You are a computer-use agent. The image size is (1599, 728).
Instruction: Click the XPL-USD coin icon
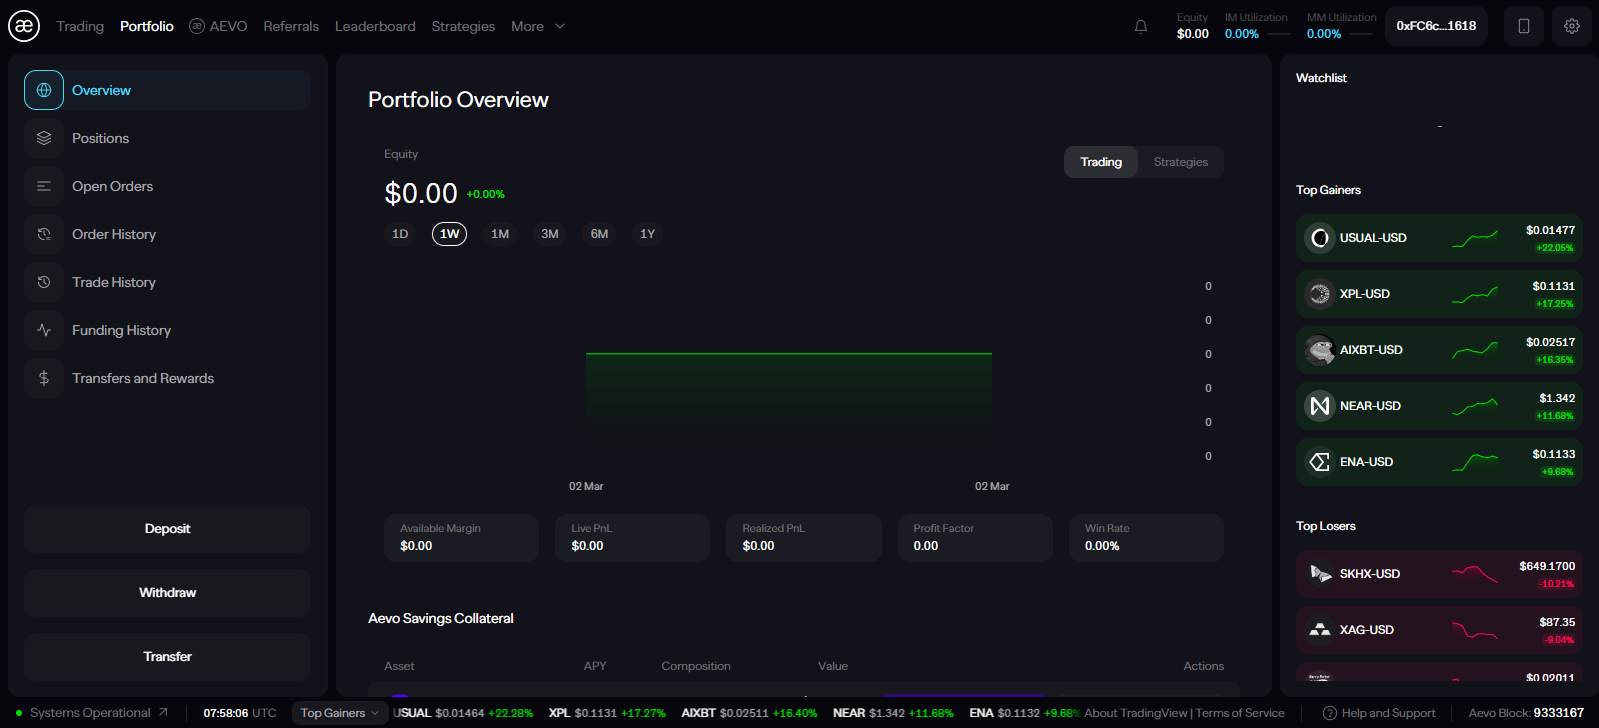tap(1320, 294)
